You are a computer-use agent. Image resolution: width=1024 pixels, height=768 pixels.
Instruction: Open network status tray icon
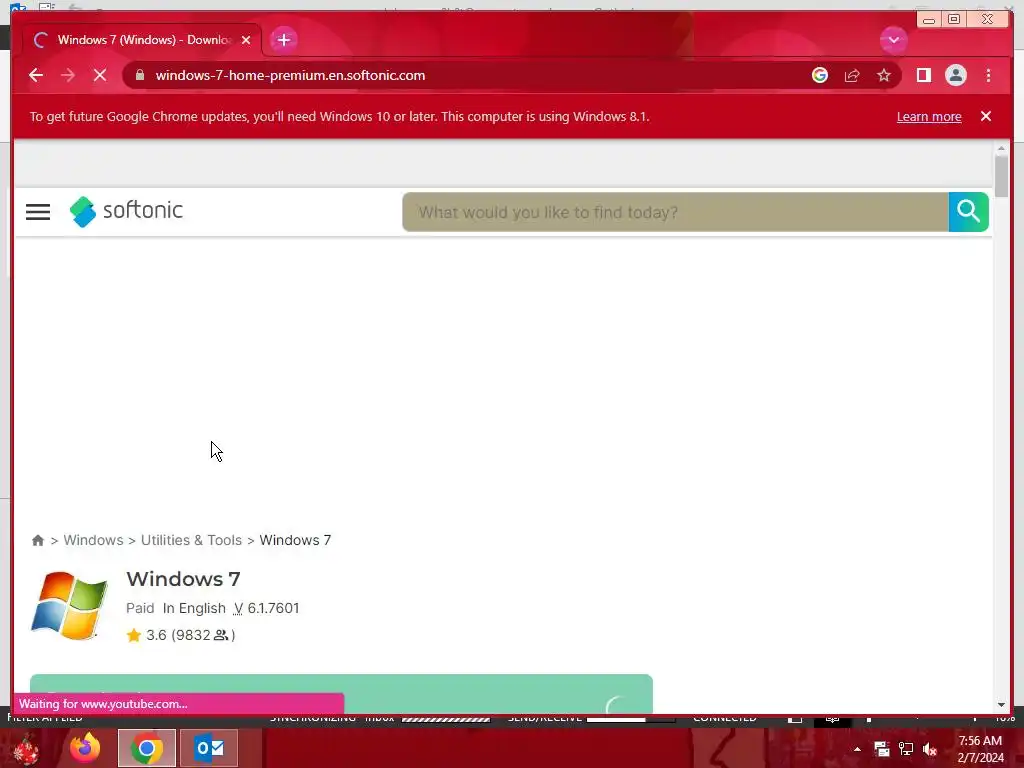906,749
